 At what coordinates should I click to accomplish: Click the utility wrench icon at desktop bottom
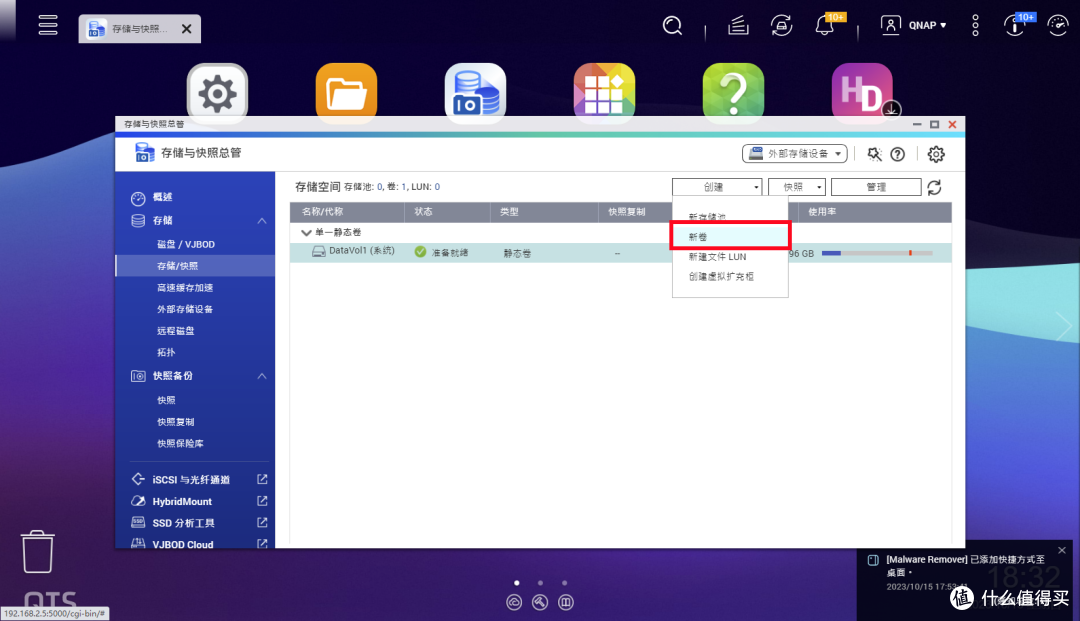tap(540, 602)
